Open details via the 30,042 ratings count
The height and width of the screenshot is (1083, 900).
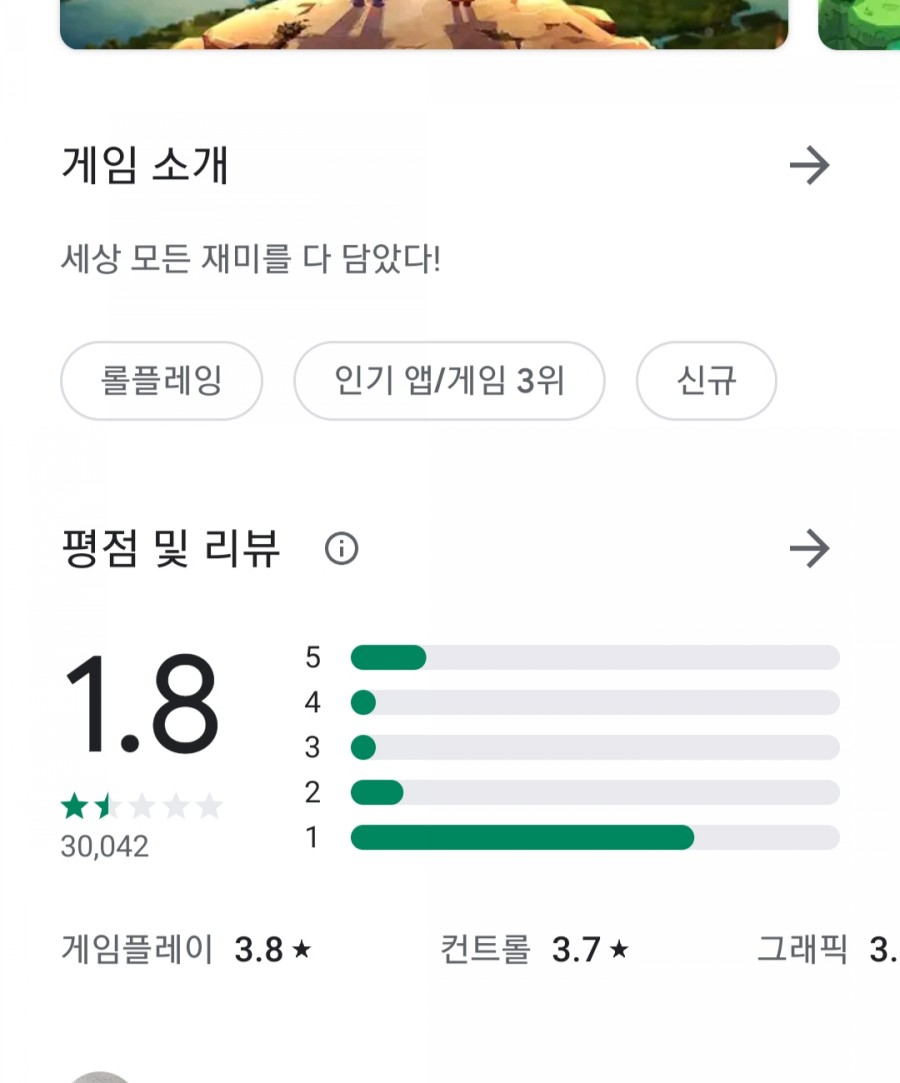(105, 847)
